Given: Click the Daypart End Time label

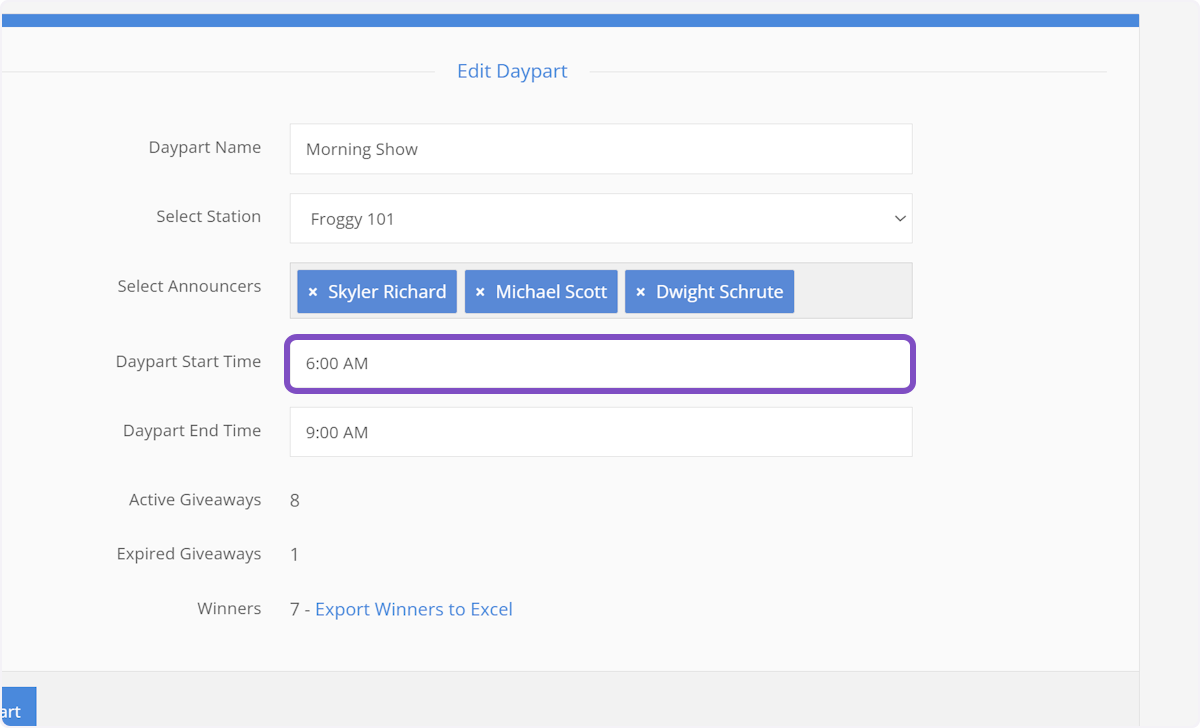Looking at the screenshot, I should click(x=191, y=430).
